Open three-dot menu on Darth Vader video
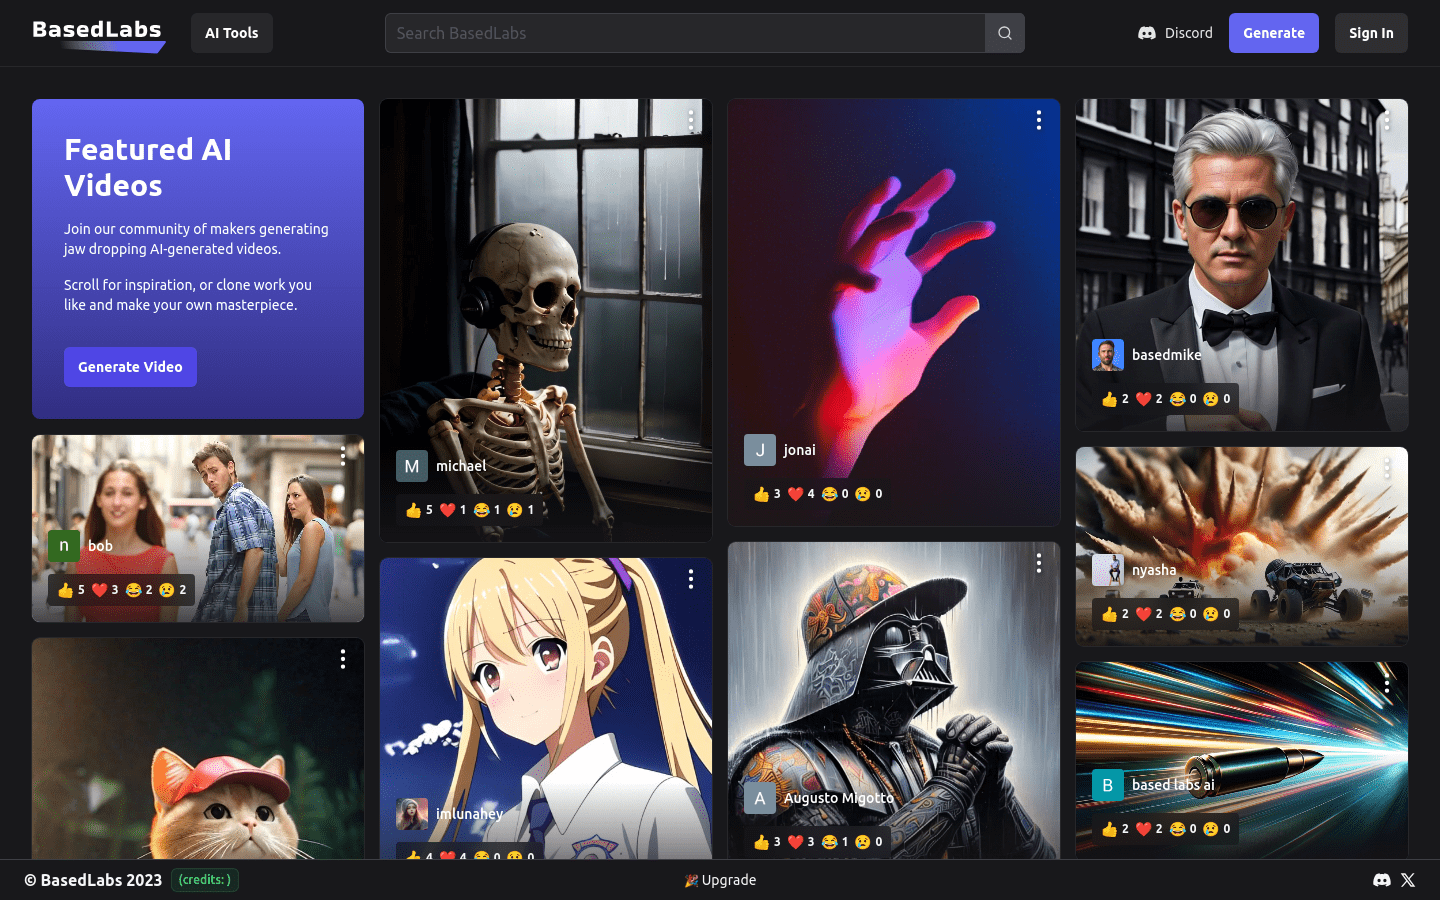This screenshot has height=900, width=1440. click(1039, 564)
